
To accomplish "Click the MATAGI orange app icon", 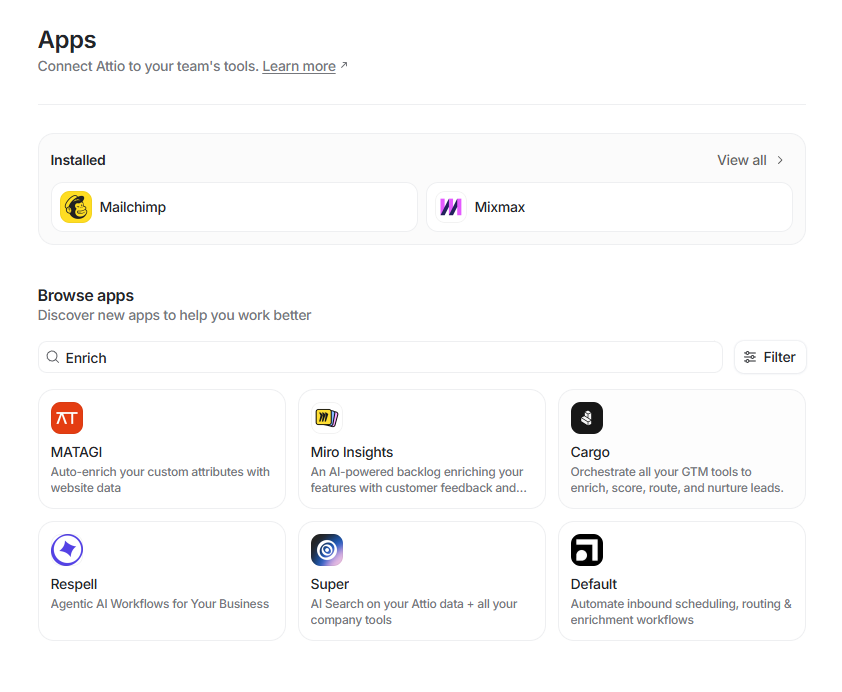I will point(67,418).
